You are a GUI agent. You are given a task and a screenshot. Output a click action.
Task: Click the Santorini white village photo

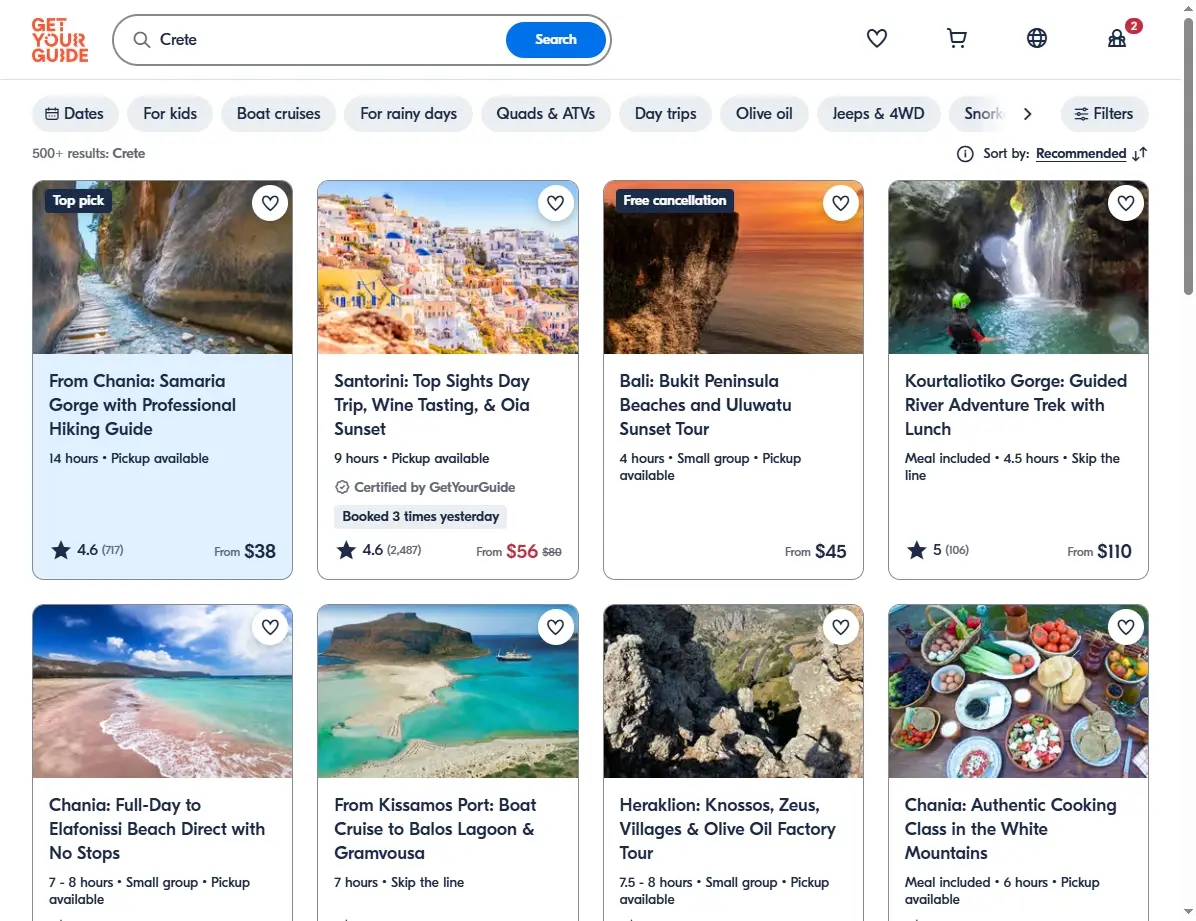point(448,267)
